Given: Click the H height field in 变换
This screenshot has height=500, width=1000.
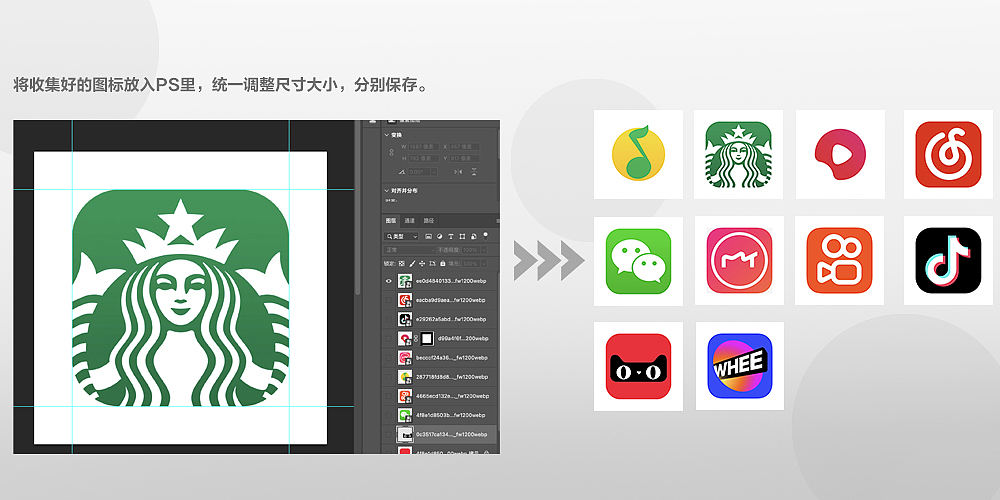Looking at the screenshot, I should pos(421,158).
